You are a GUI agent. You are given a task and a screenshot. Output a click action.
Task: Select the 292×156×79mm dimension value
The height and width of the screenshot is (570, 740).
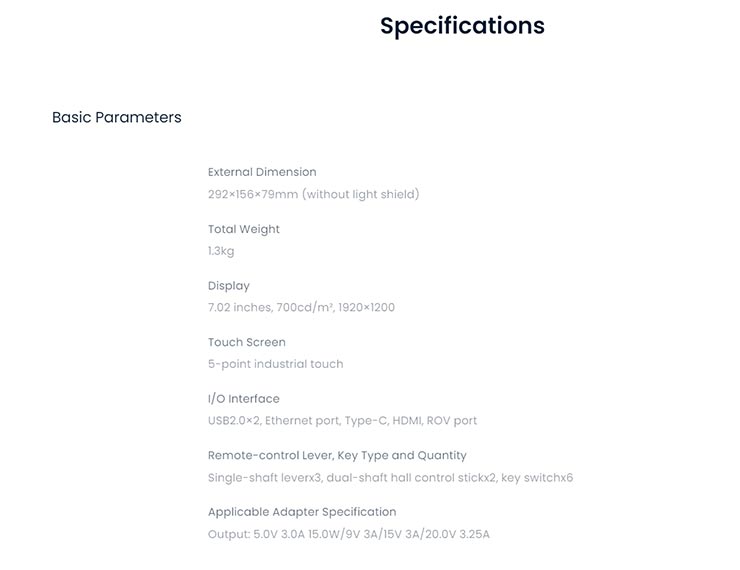point(252,194)
